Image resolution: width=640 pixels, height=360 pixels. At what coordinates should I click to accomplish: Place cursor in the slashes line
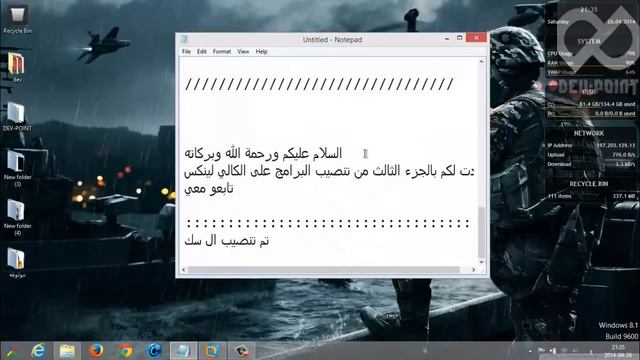(x=319, y=84)
